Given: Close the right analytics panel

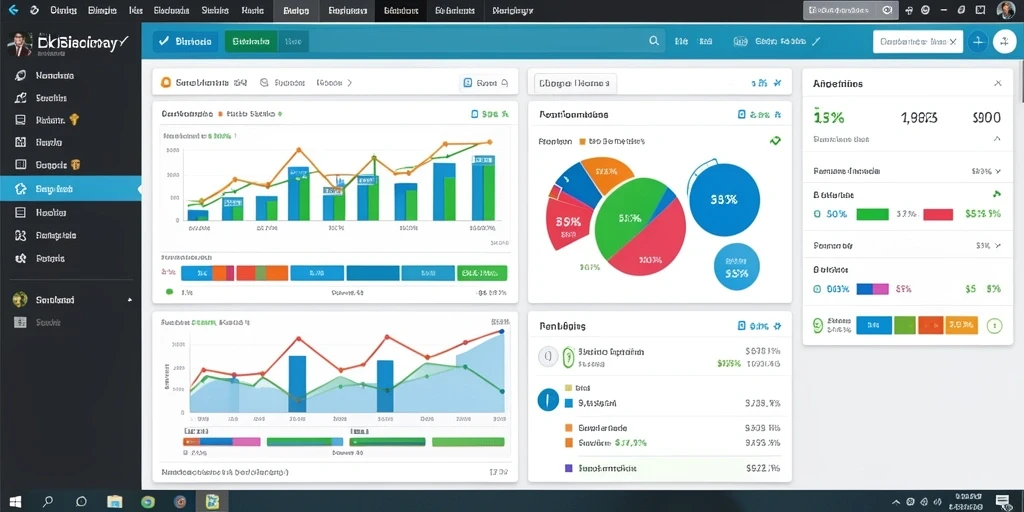Looking at the screenshot, I should tap(998, 83).
